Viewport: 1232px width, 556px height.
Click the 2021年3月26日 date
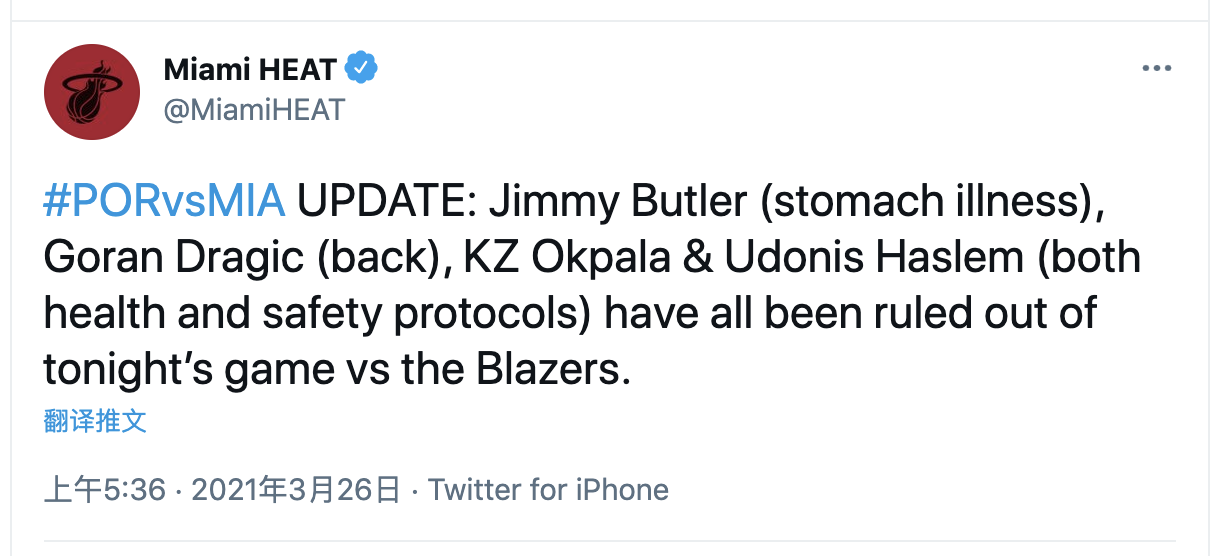[295, 490]
